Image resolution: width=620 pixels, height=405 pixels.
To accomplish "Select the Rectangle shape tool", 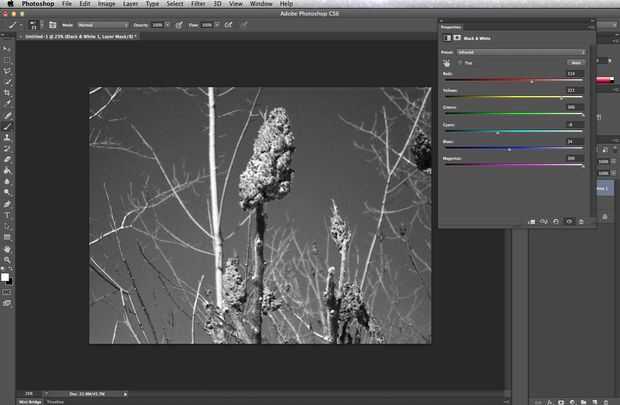I will [x=7, y=237].
